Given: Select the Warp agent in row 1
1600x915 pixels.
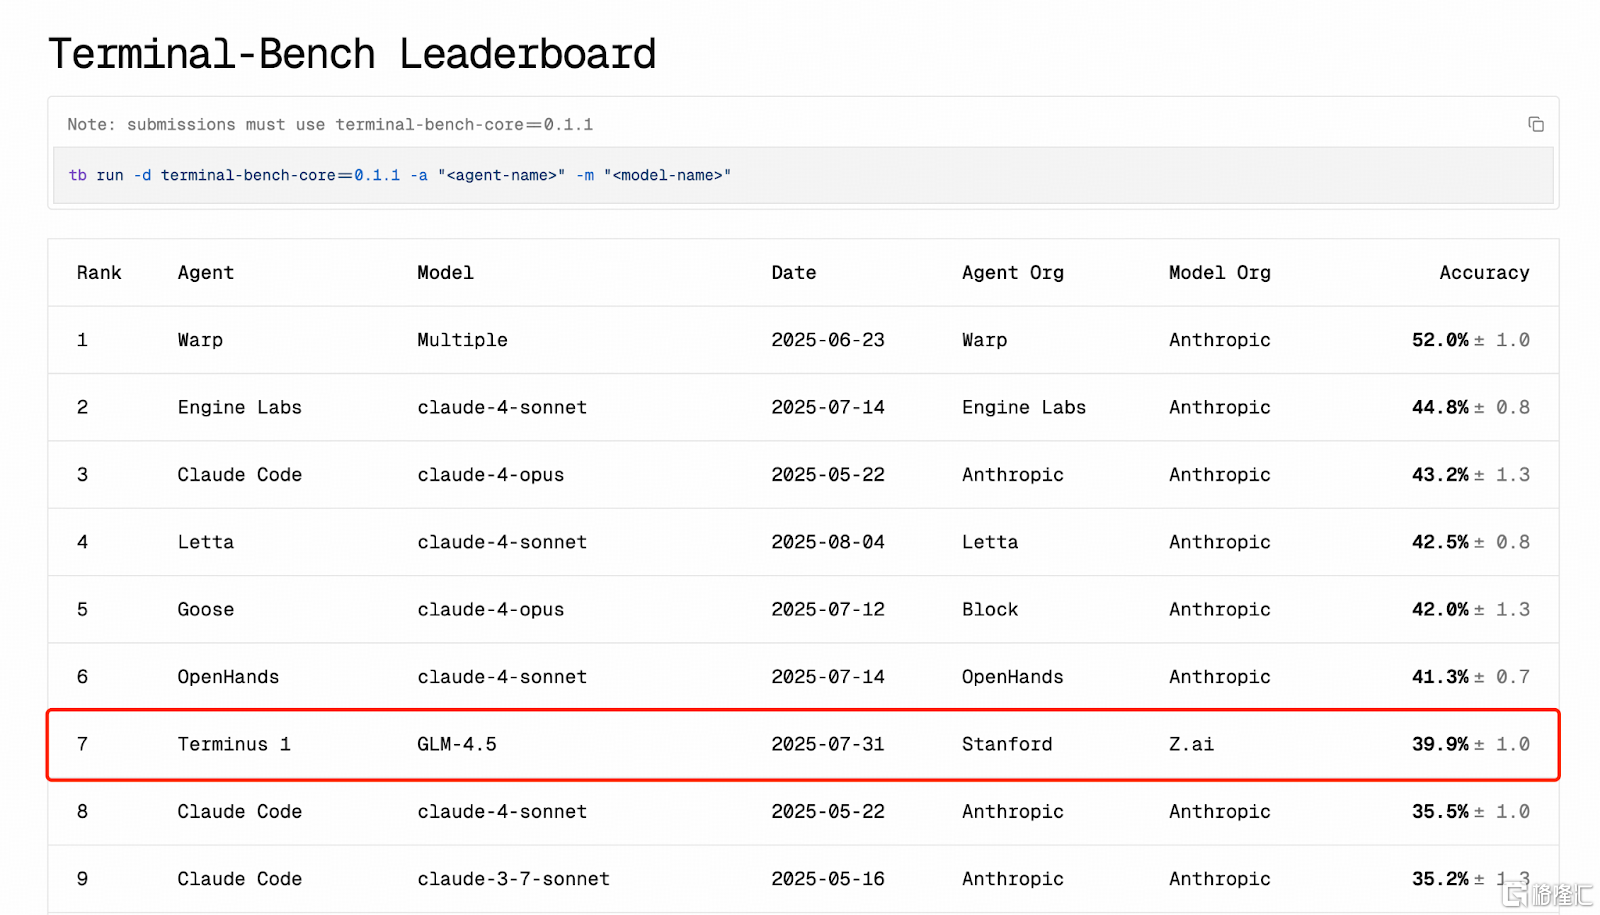Looking at the screenshot, I should pyautogui.click(x=200, y=340).
